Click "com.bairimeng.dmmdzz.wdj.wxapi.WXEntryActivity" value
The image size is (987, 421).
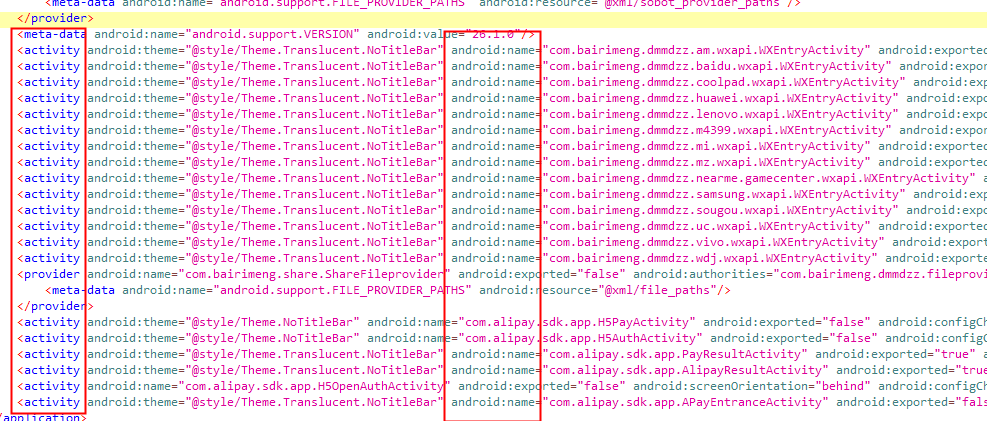[711, 259]
